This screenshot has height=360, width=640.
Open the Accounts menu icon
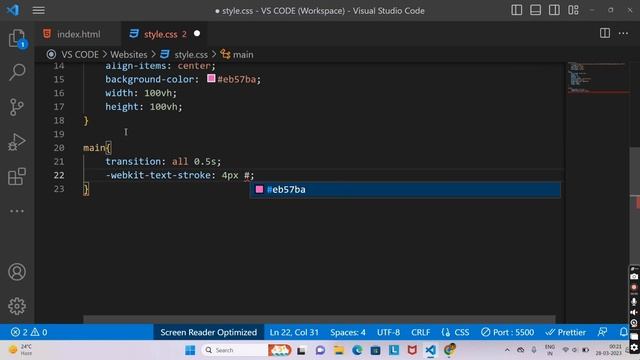pos(17,272)
